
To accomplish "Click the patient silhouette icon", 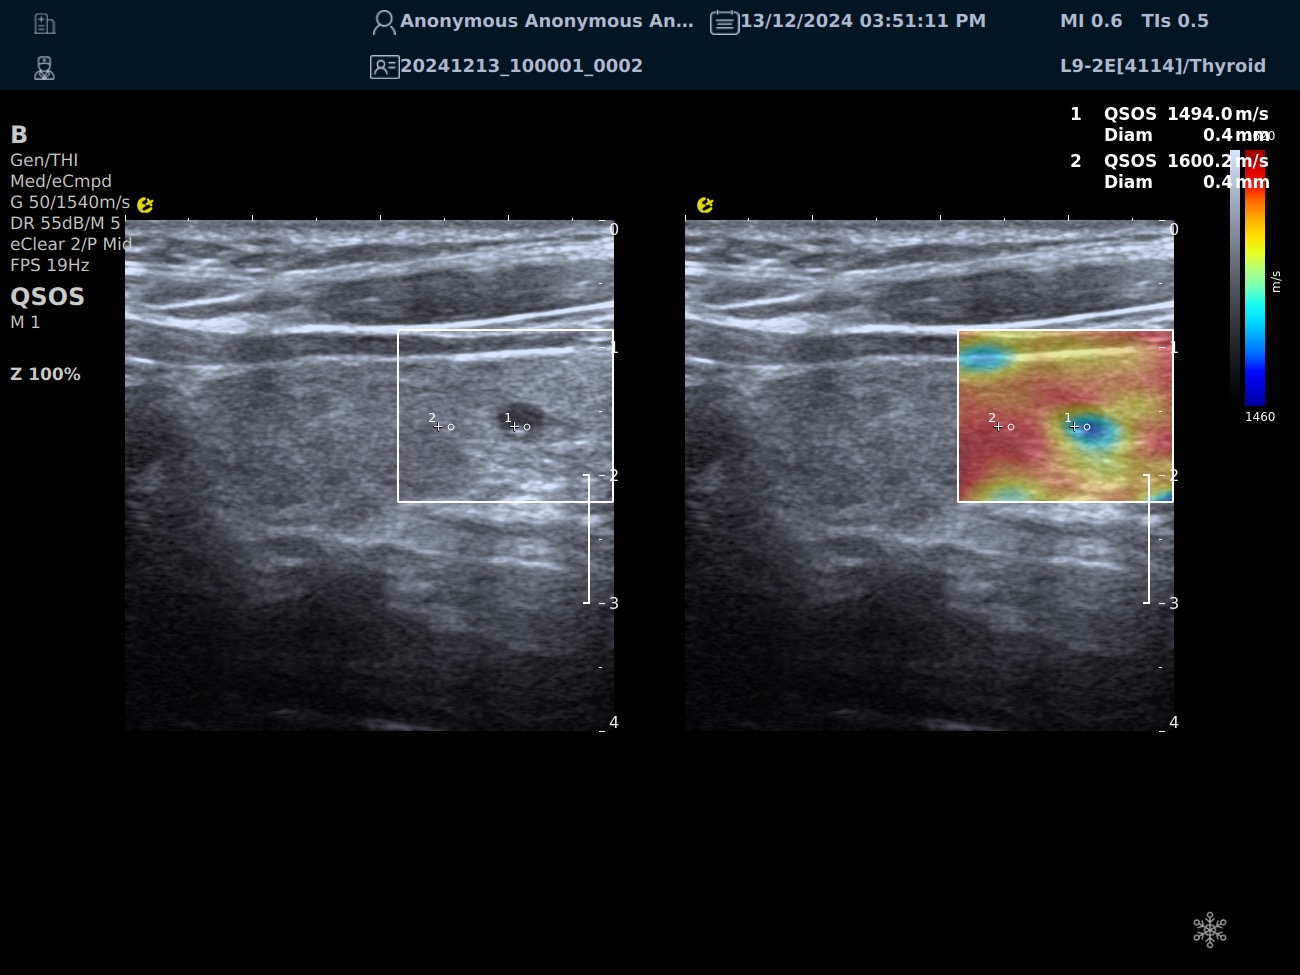I will [383, 22].
